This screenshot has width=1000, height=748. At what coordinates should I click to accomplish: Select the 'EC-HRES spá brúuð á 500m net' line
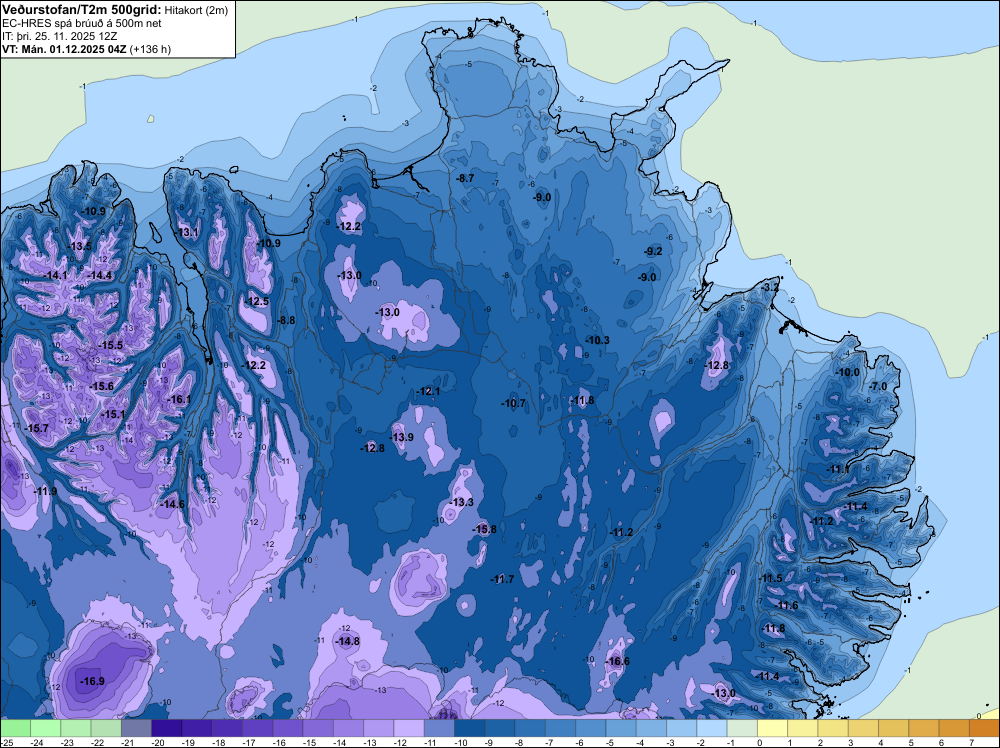[82, 24]
